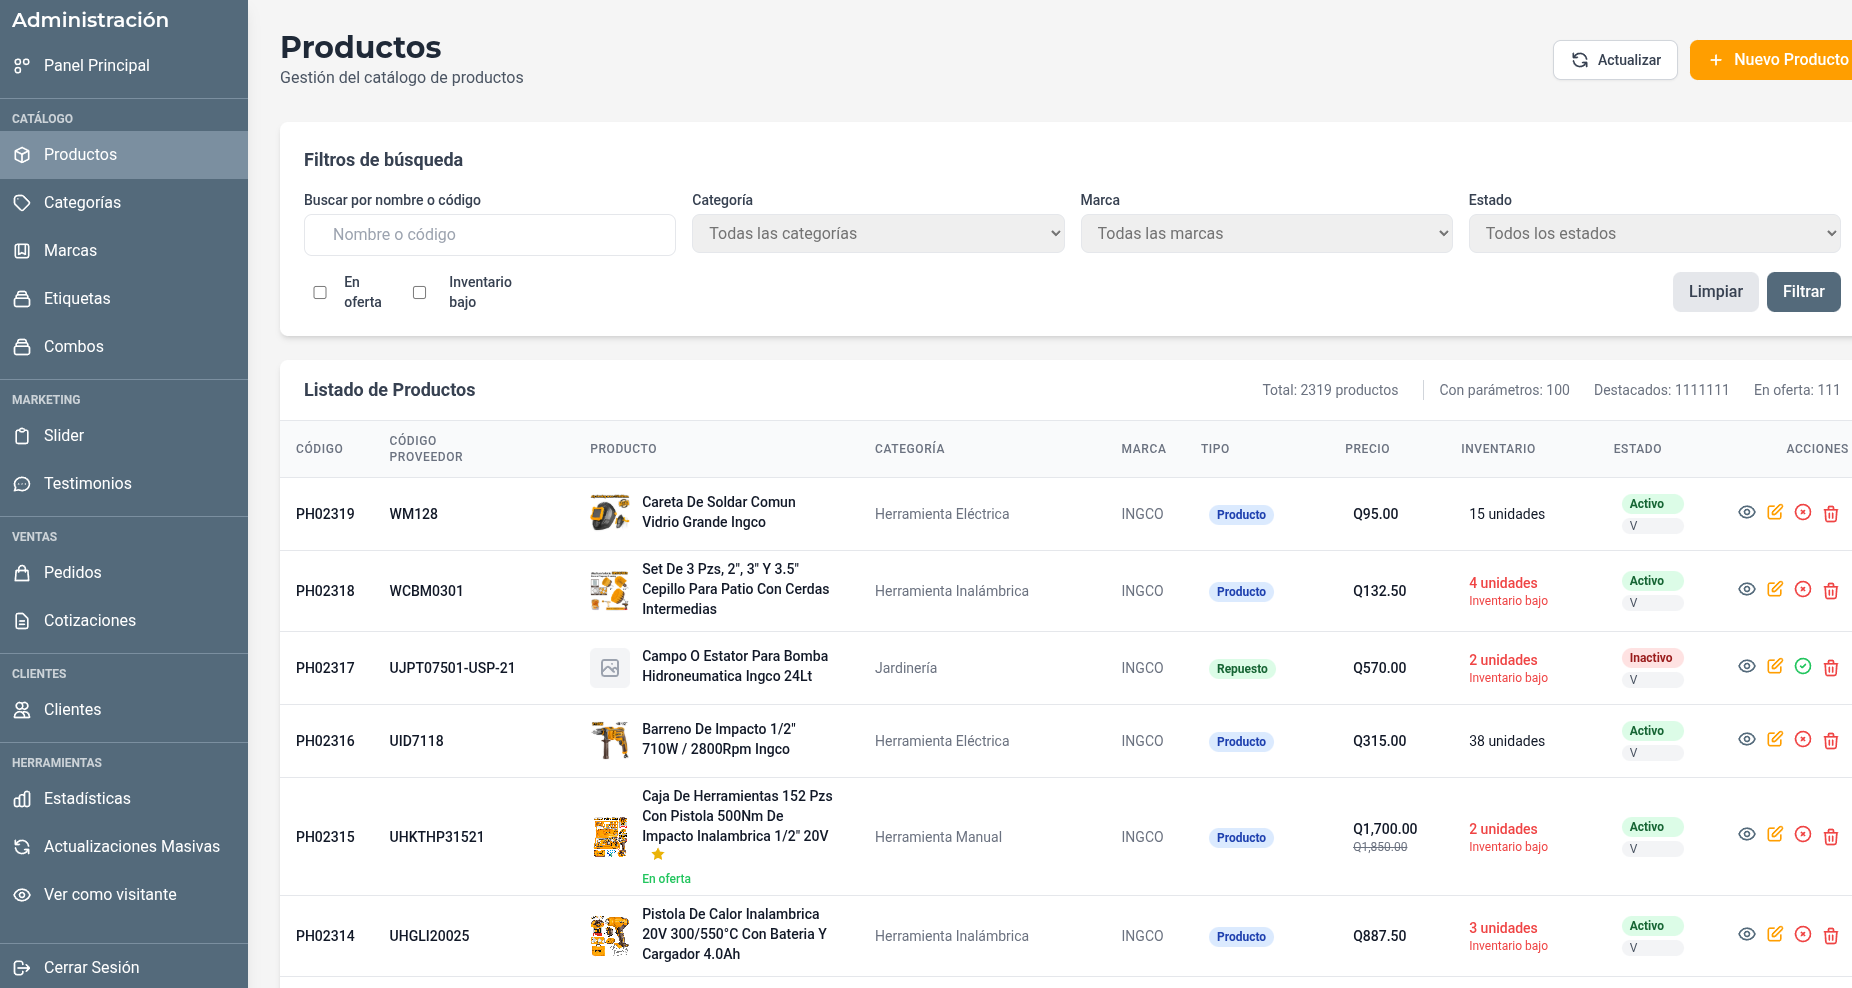Click the deactivate circle-x icon for PH02316
Image resolution: width=1852 pixels, height=988 pixels.
point(1803,740)
